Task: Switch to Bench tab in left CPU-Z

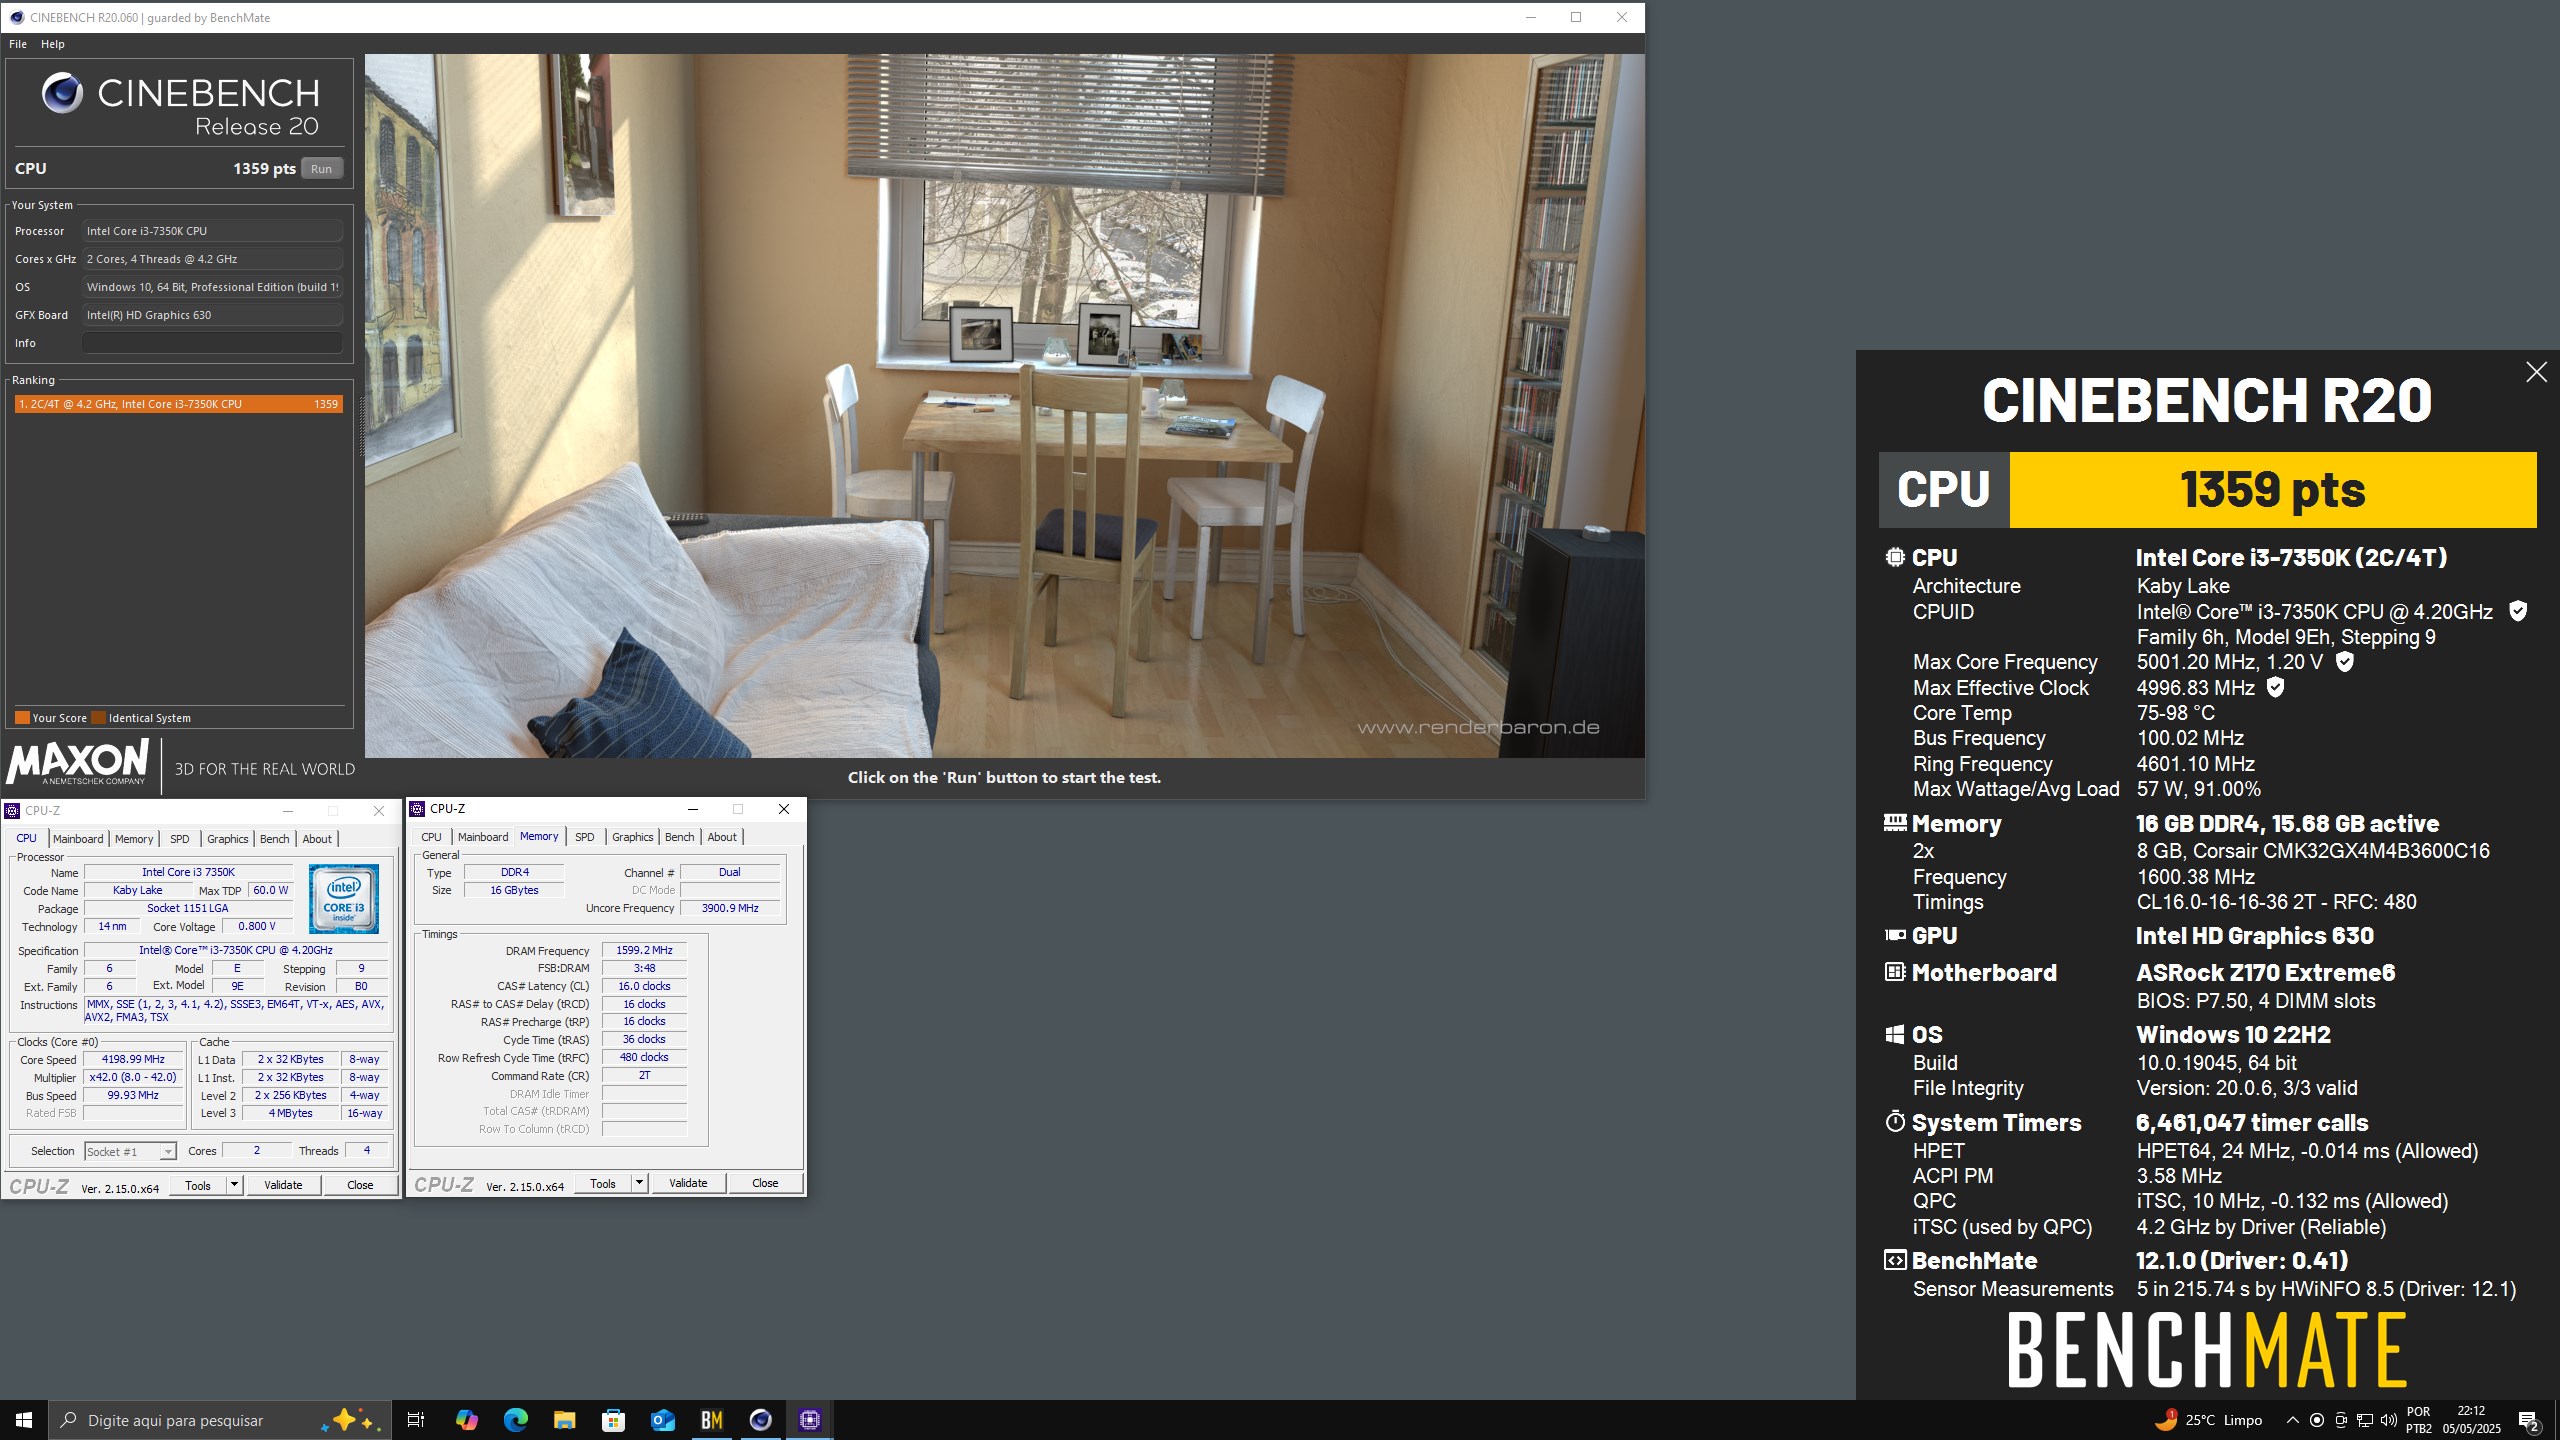Action: click(275, 839)
